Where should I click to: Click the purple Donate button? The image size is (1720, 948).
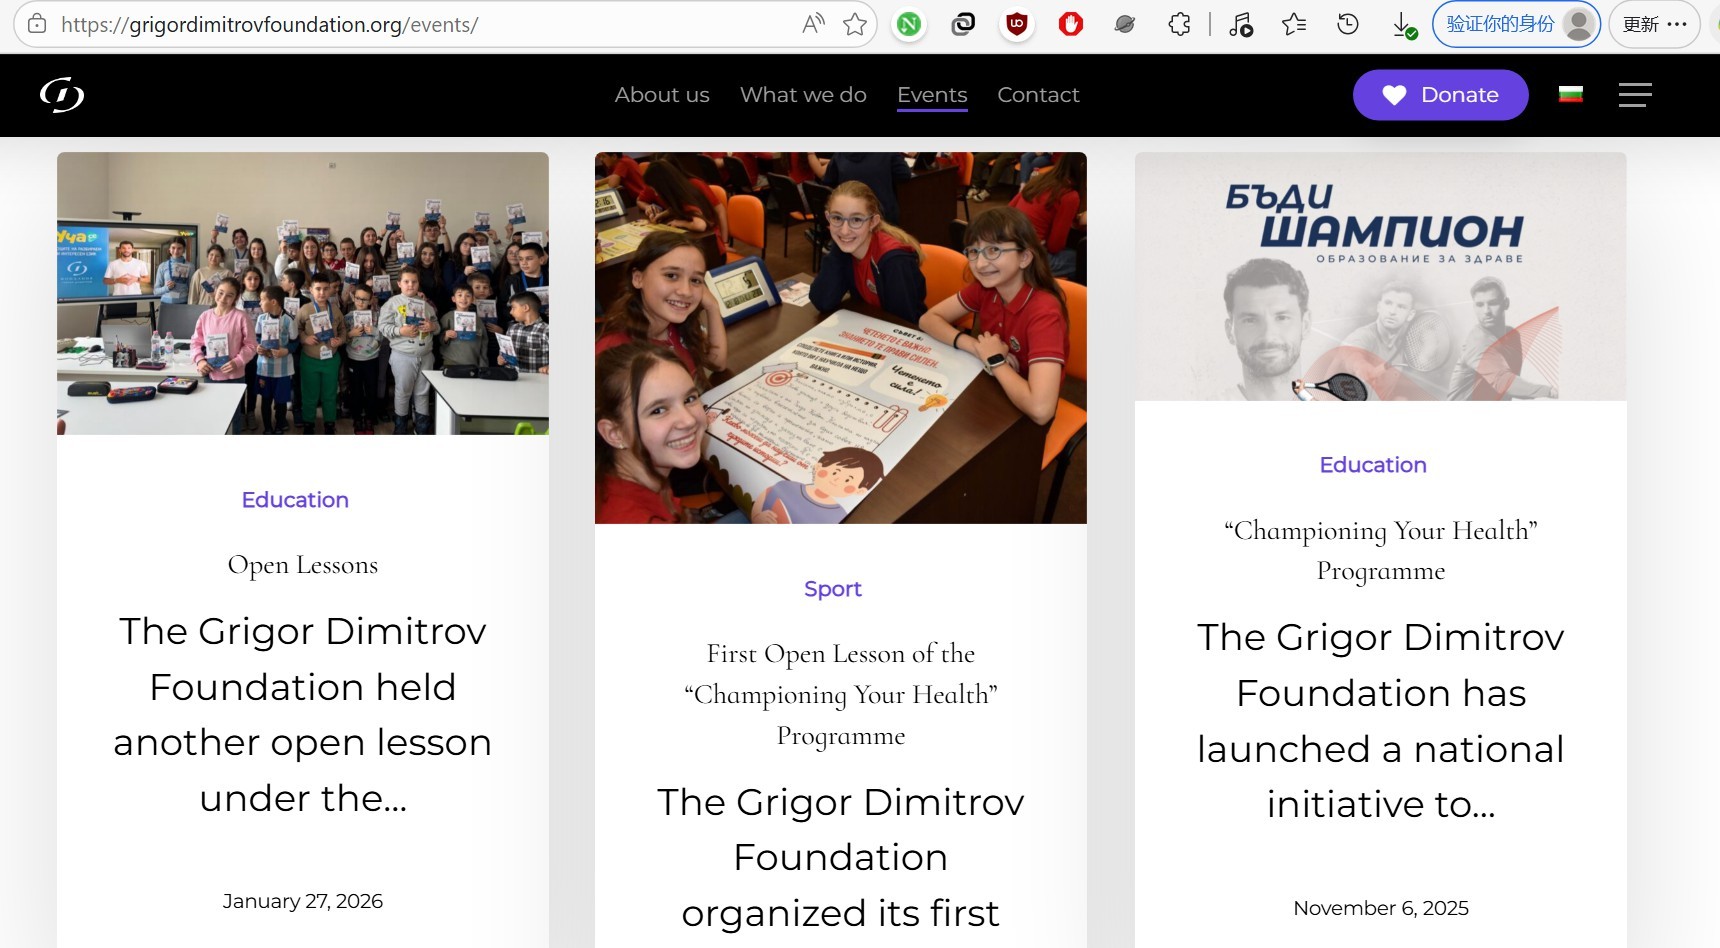[x=1440, y=95]
